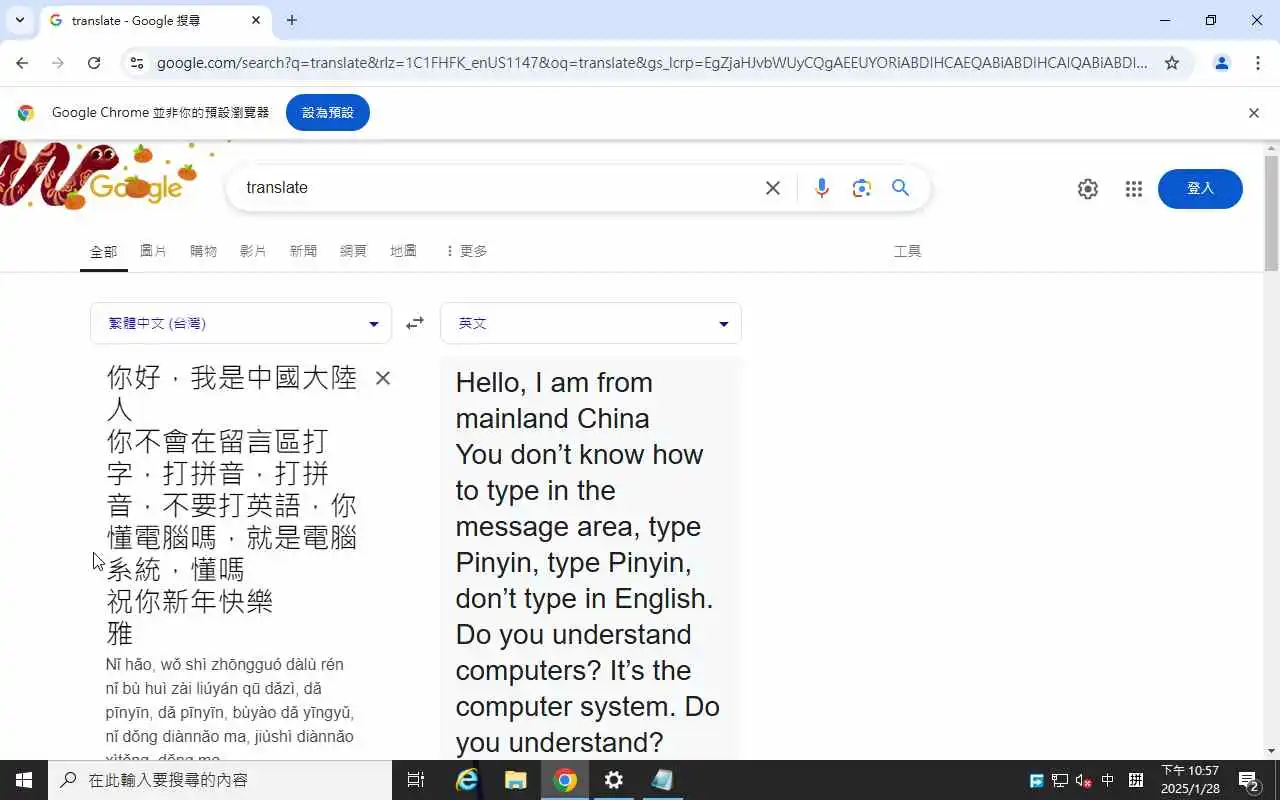The height and width of the screenshot is (800, 1280).
Task: Clear the search box with X icon
Action: 773,188
